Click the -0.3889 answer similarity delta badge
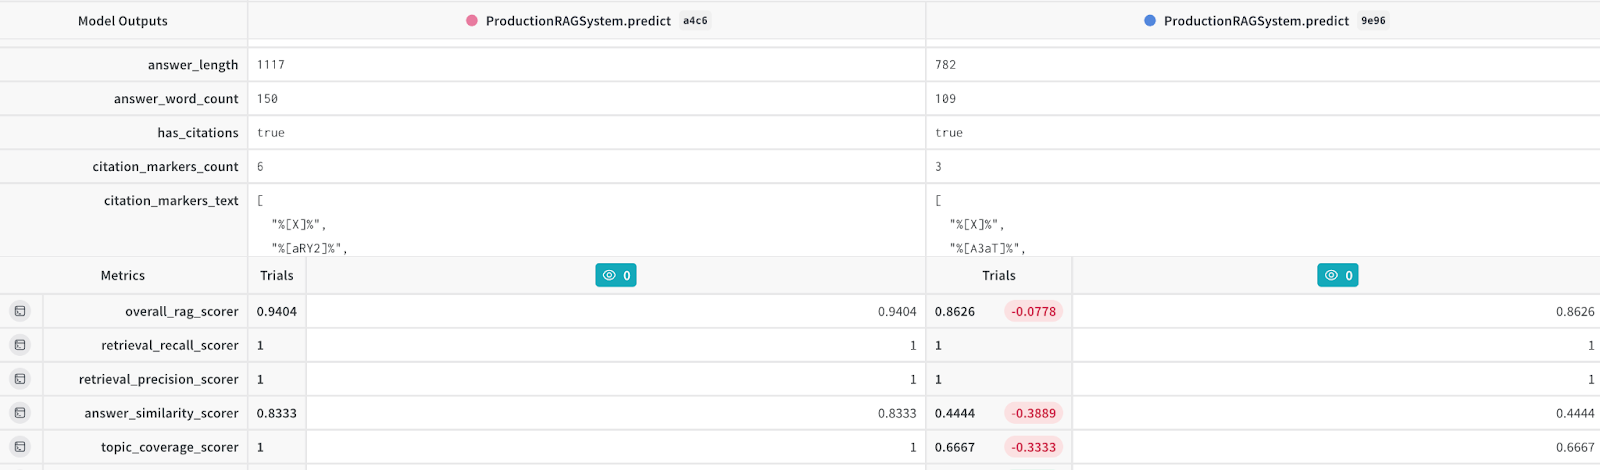 pos(1033,413)
